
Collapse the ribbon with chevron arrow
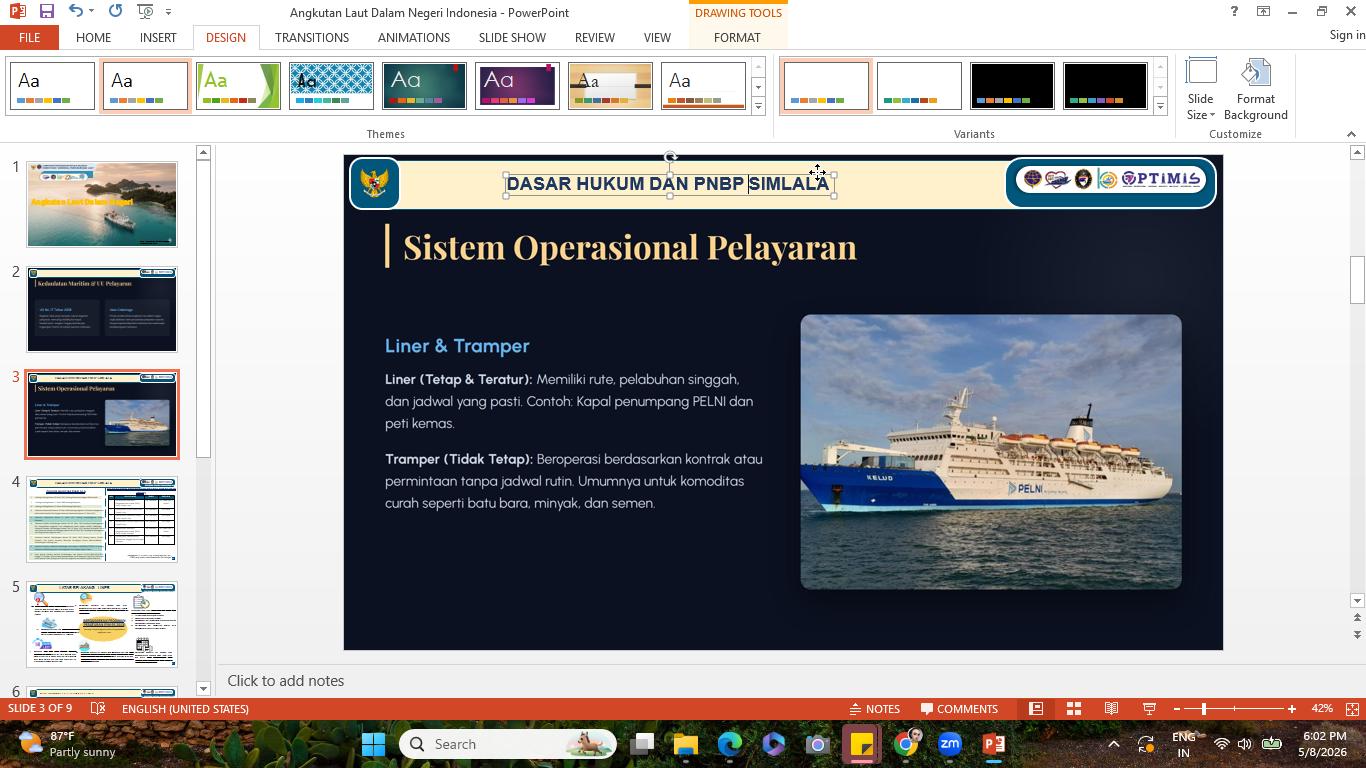tap(1351, 134)
